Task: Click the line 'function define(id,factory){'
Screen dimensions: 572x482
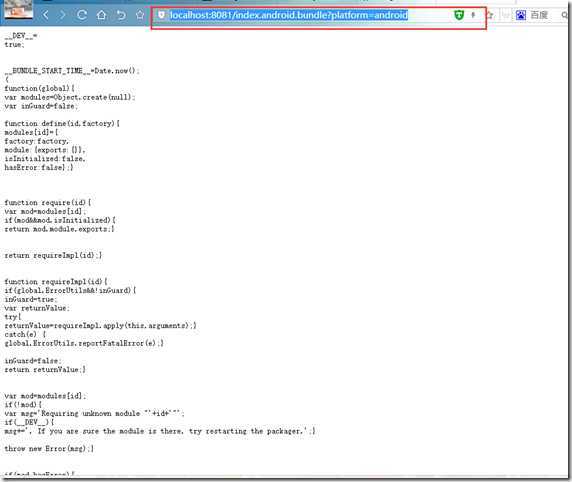Action: click(x=62, y=123)
